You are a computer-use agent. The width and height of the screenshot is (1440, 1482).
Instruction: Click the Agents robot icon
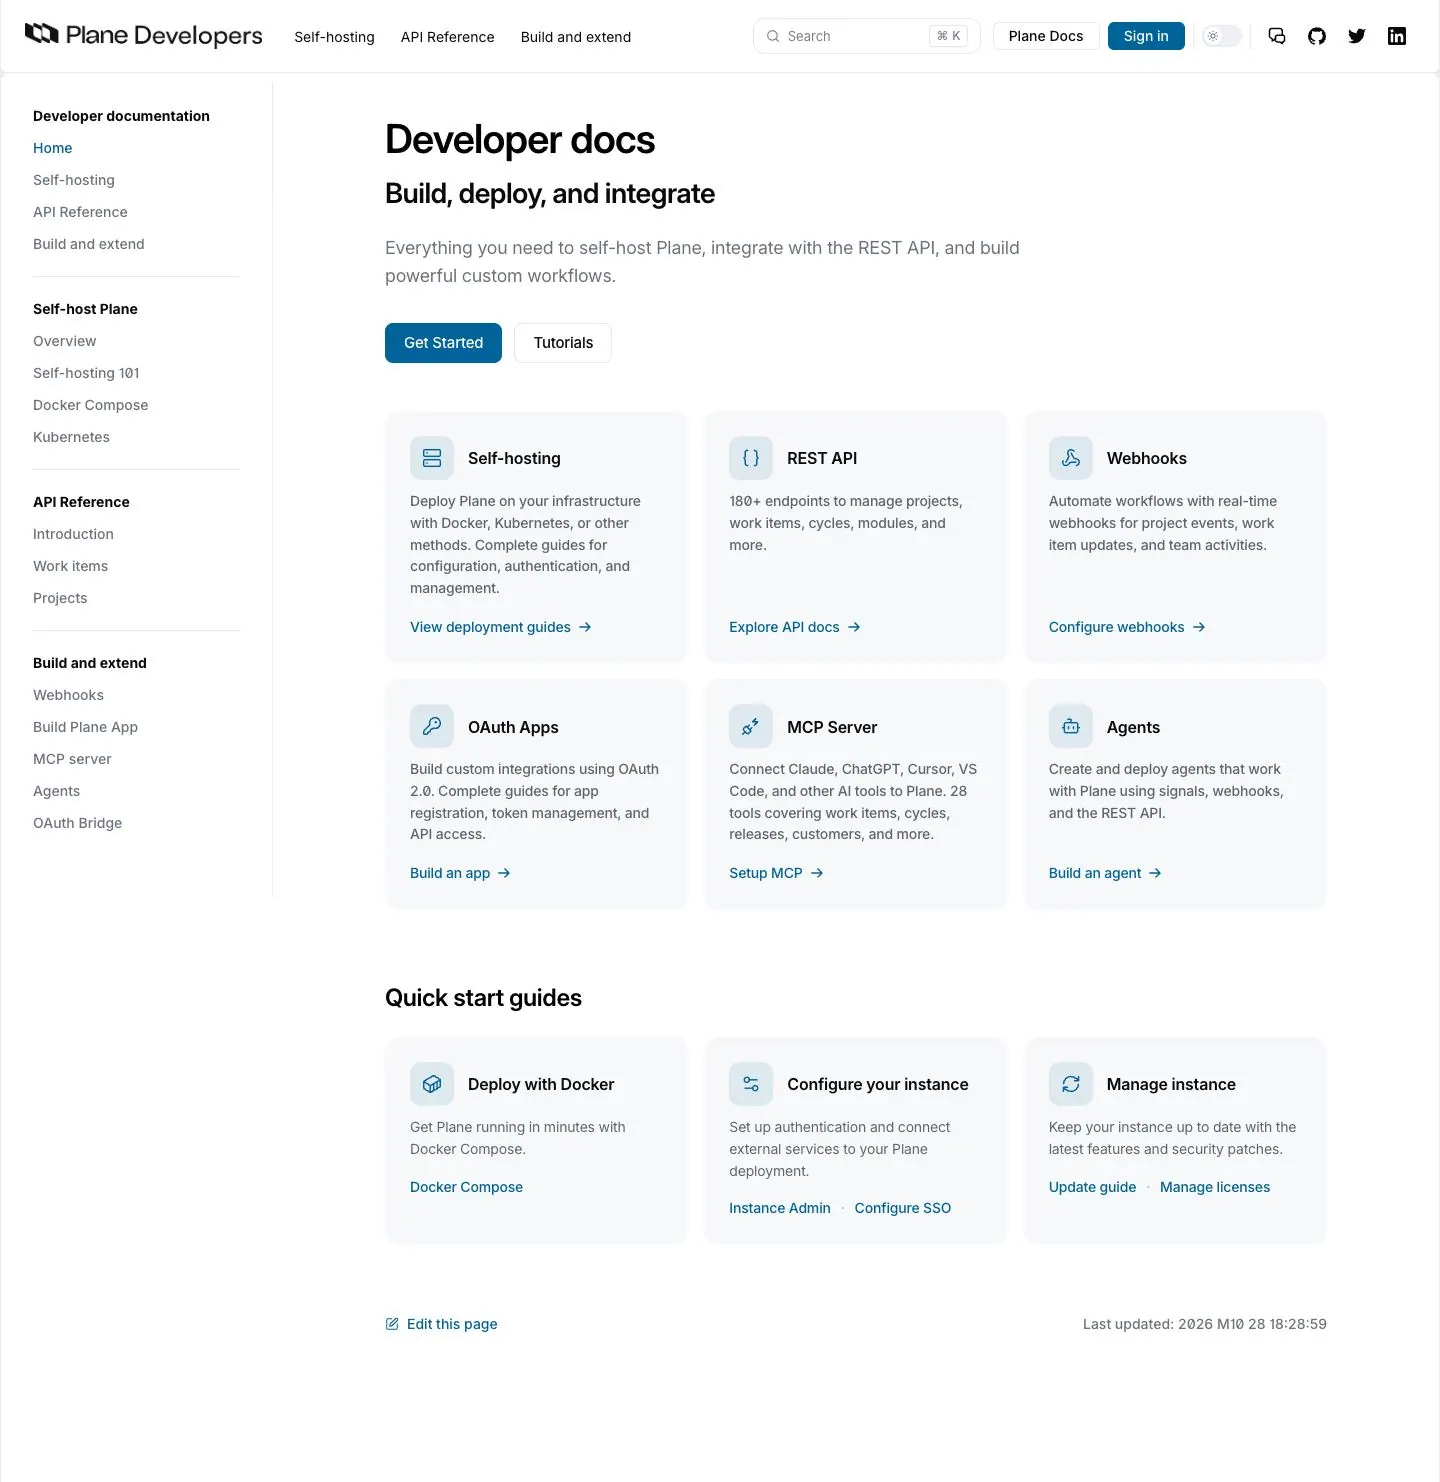[x=1071, y=727]
